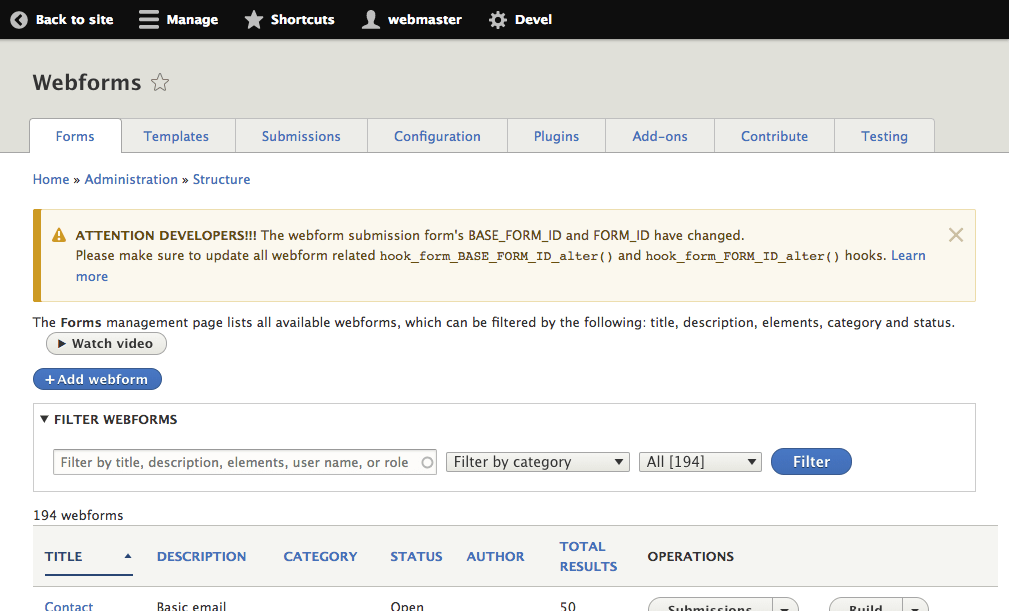This screenshot has width=1009, height=611.
Task: Toggle the favorite star beside Webforms heading
Action: 159,83
